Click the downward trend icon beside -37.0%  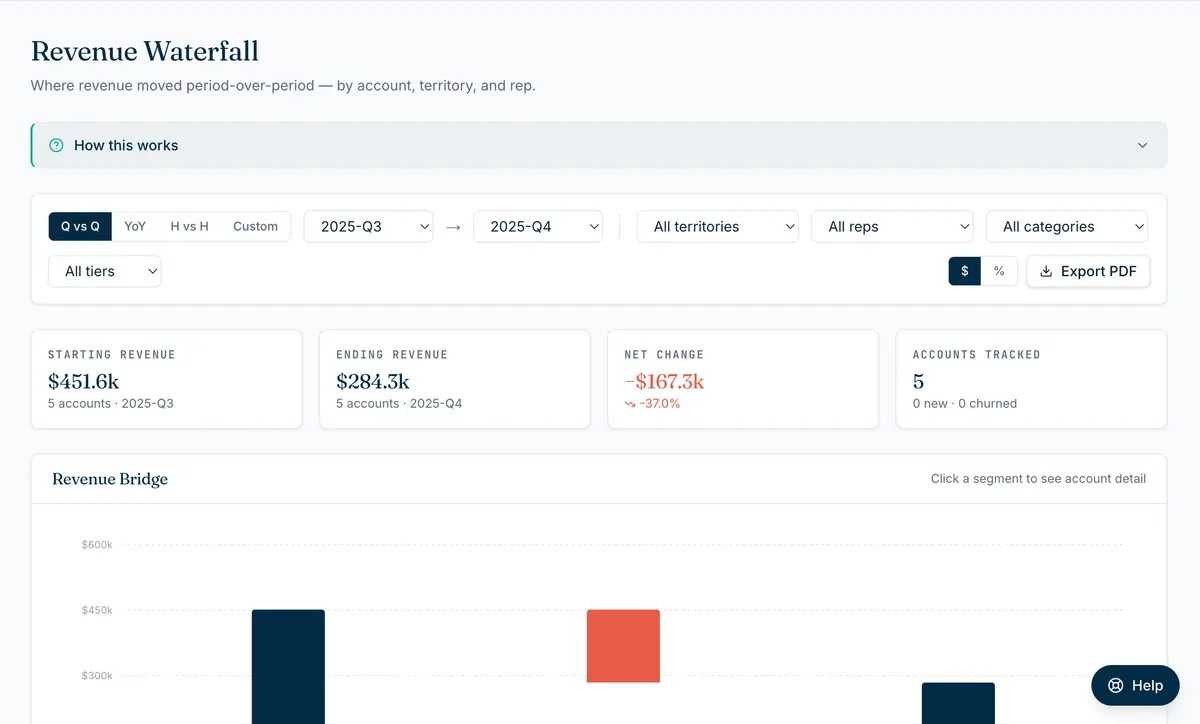(630, 404)
